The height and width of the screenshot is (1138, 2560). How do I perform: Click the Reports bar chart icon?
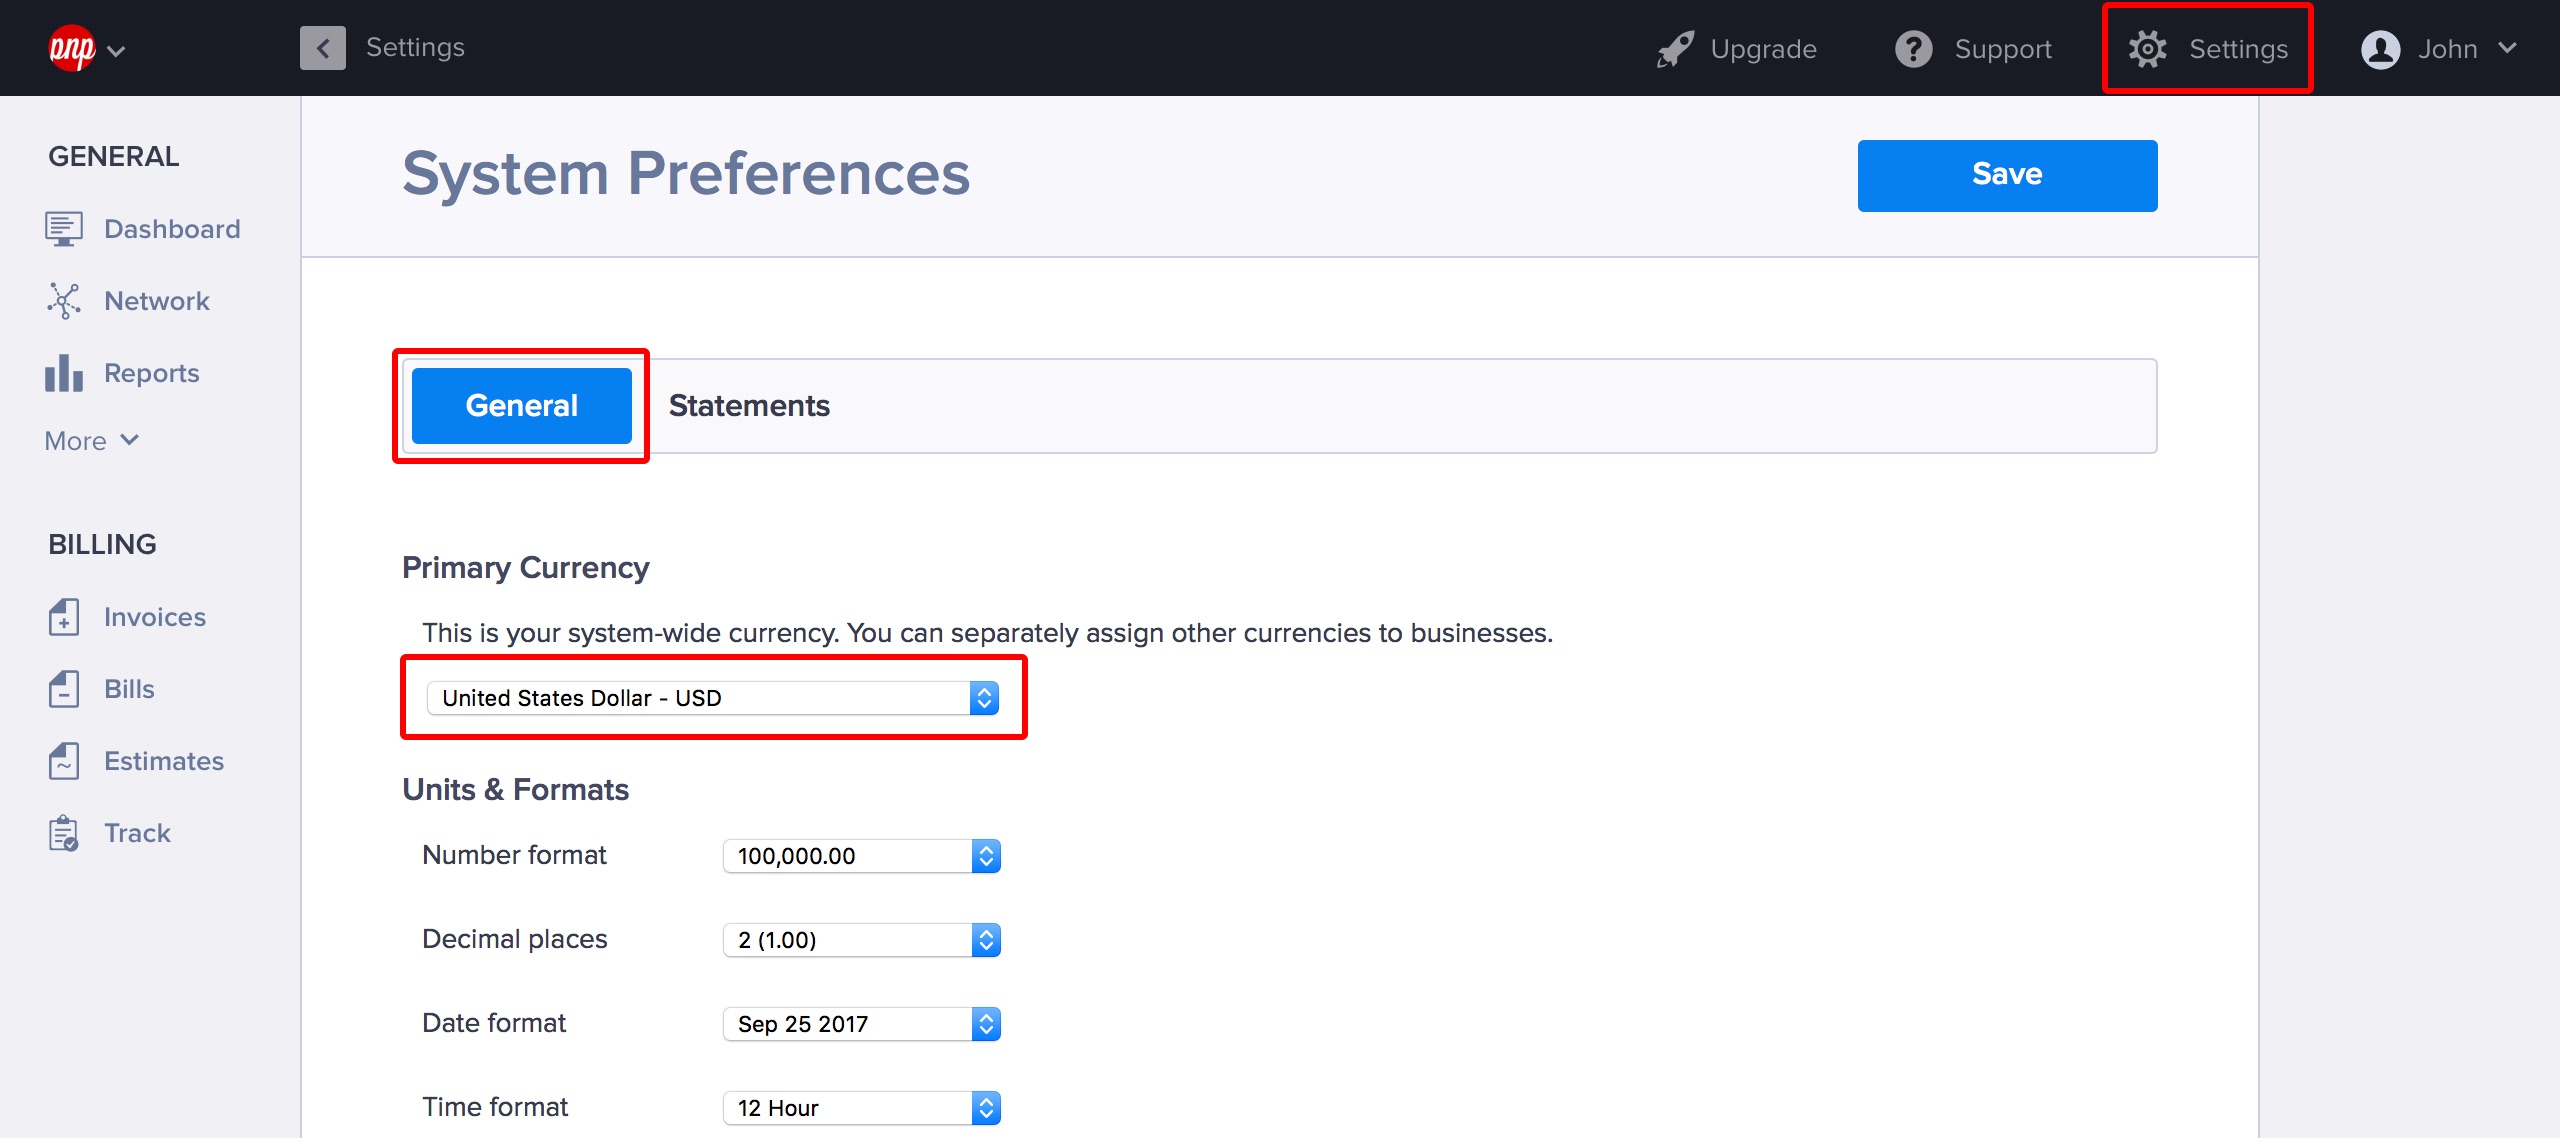point(63,373)
